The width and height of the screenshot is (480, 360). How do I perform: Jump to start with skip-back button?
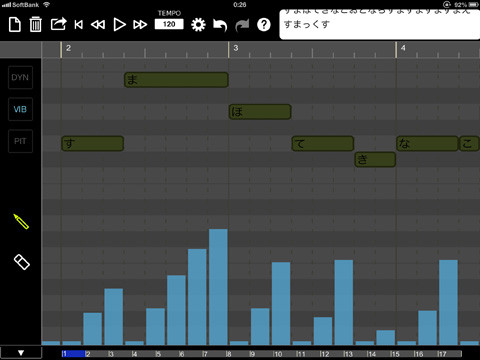click(79, 25)
